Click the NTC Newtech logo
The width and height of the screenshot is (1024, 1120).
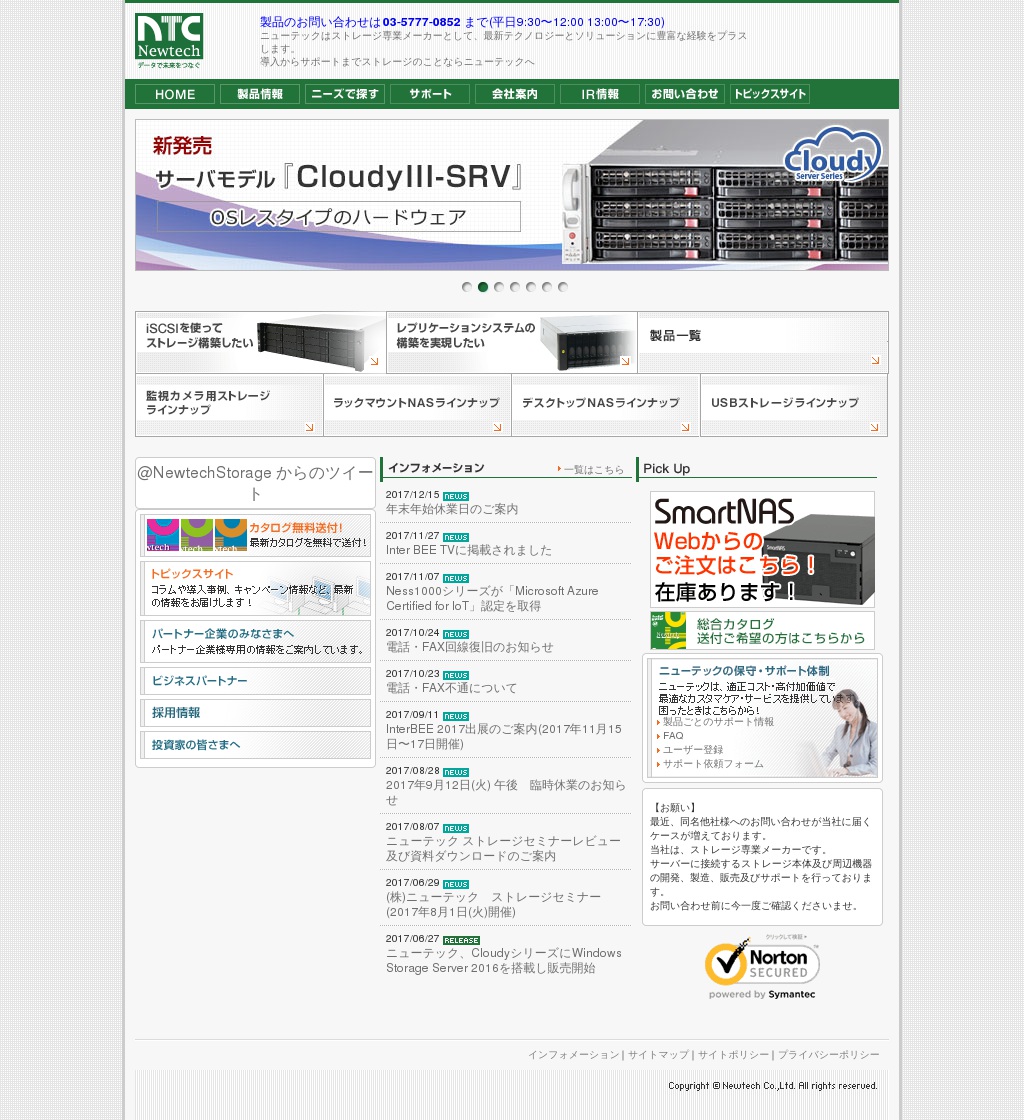tap(169, 41)
